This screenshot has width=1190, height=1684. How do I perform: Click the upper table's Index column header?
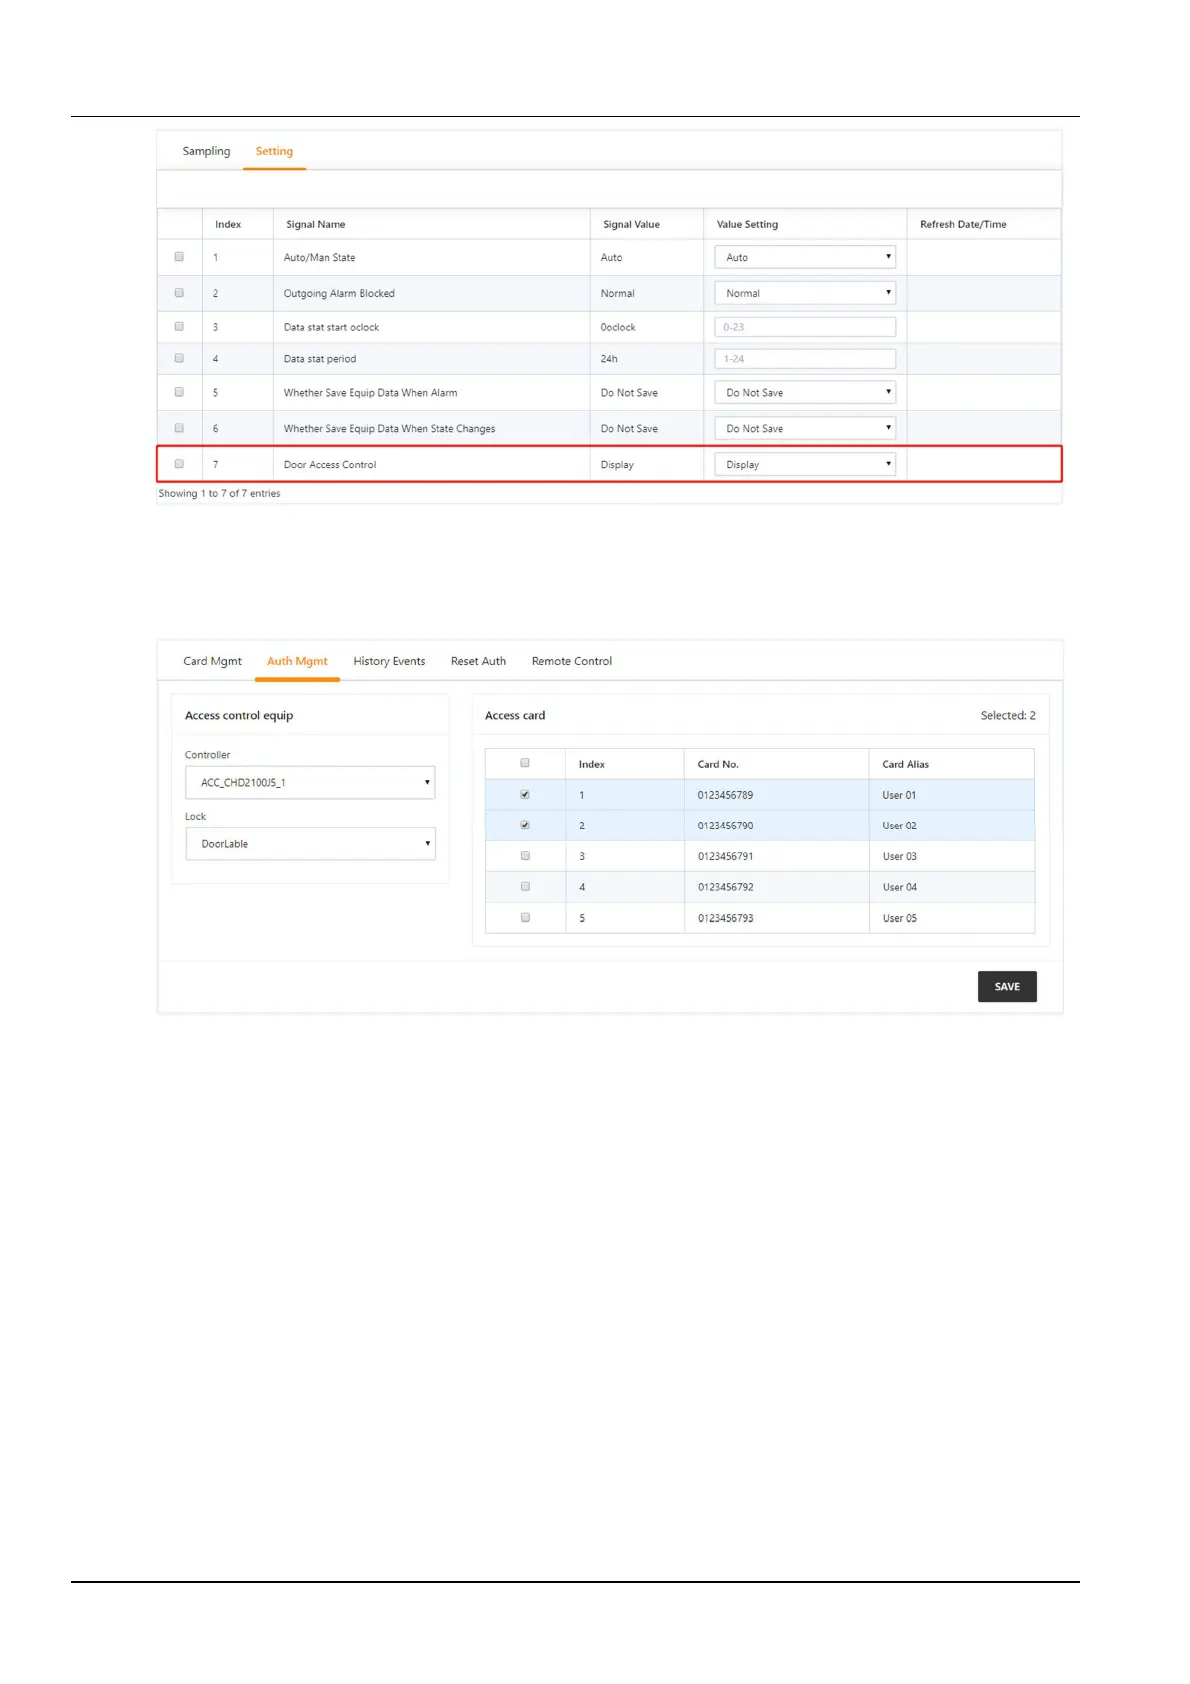[228, 224]
